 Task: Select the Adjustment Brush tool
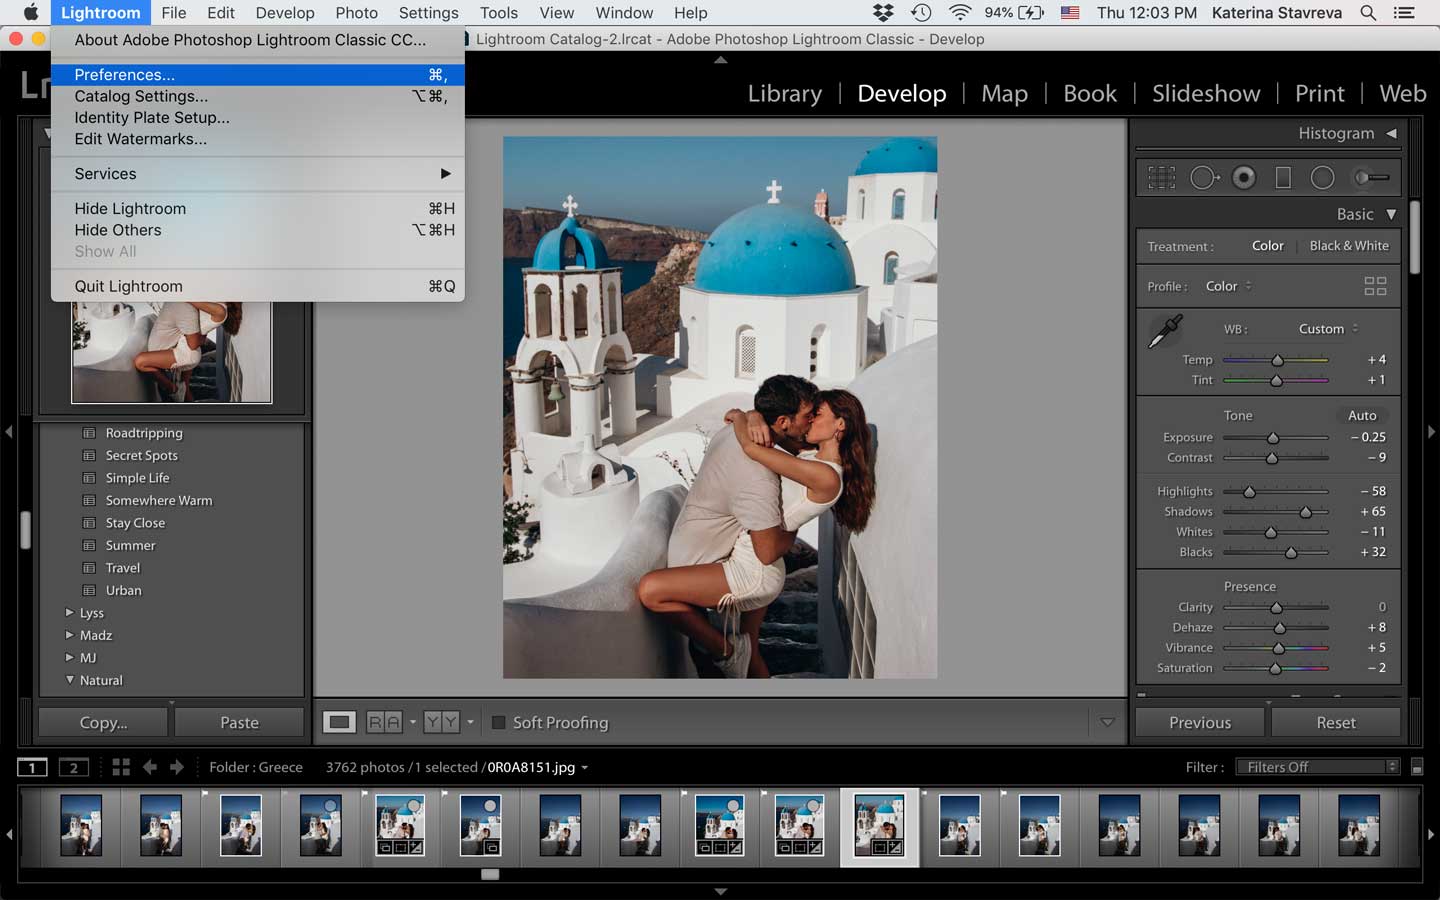[1371, 178]
